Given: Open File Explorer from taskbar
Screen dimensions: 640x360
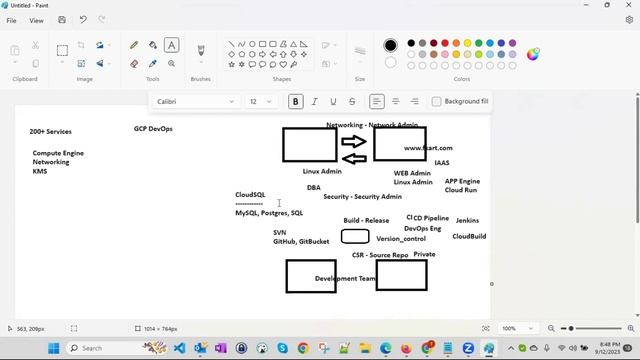Looking at the screenshot, I should point(364,348).
